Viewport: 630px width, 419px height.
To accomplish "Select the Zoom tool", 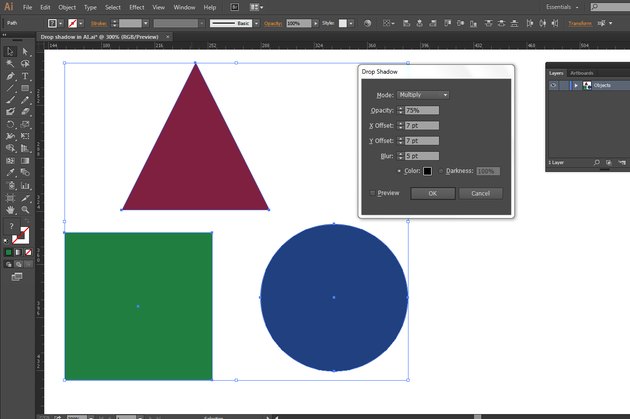I will point(25,210).
